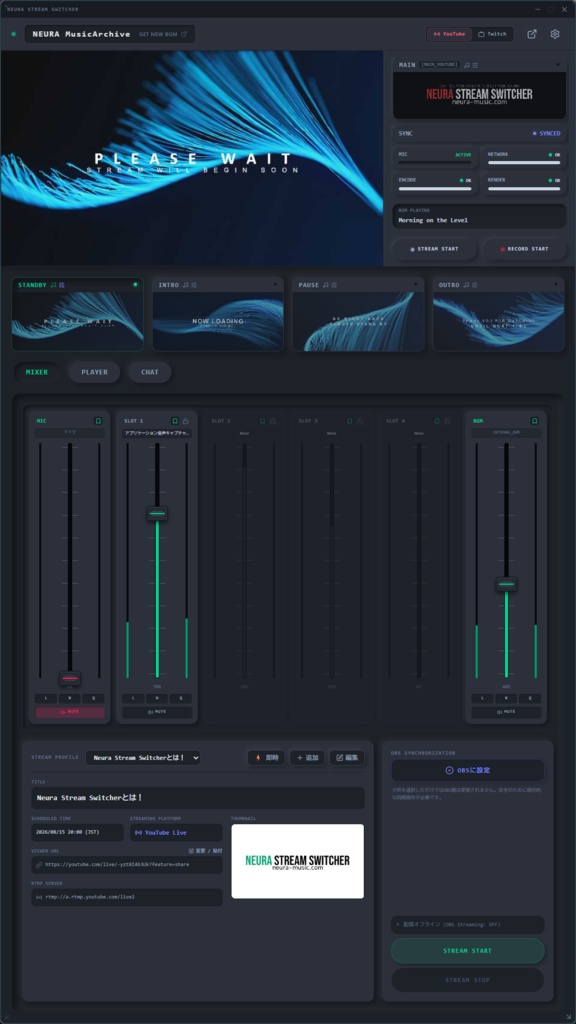
Task: Toggle the L button on BGM channel
Action: coord(482,698)
